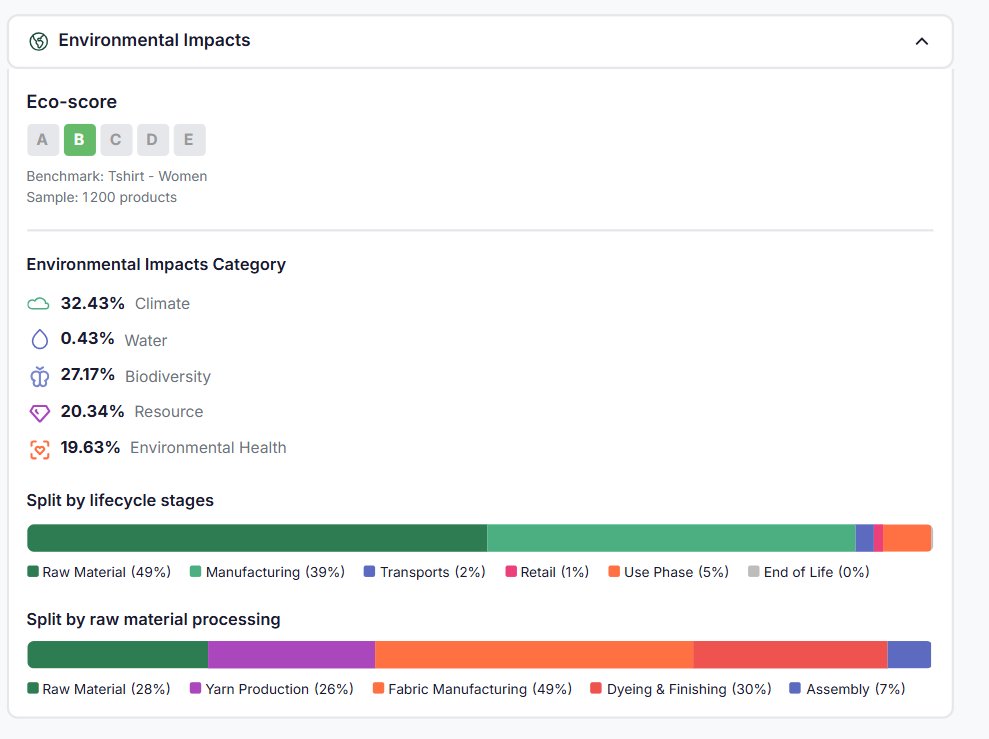Select Eco-score grade A
The width and height of the screenshot is (989, 739).
(42, 140)
